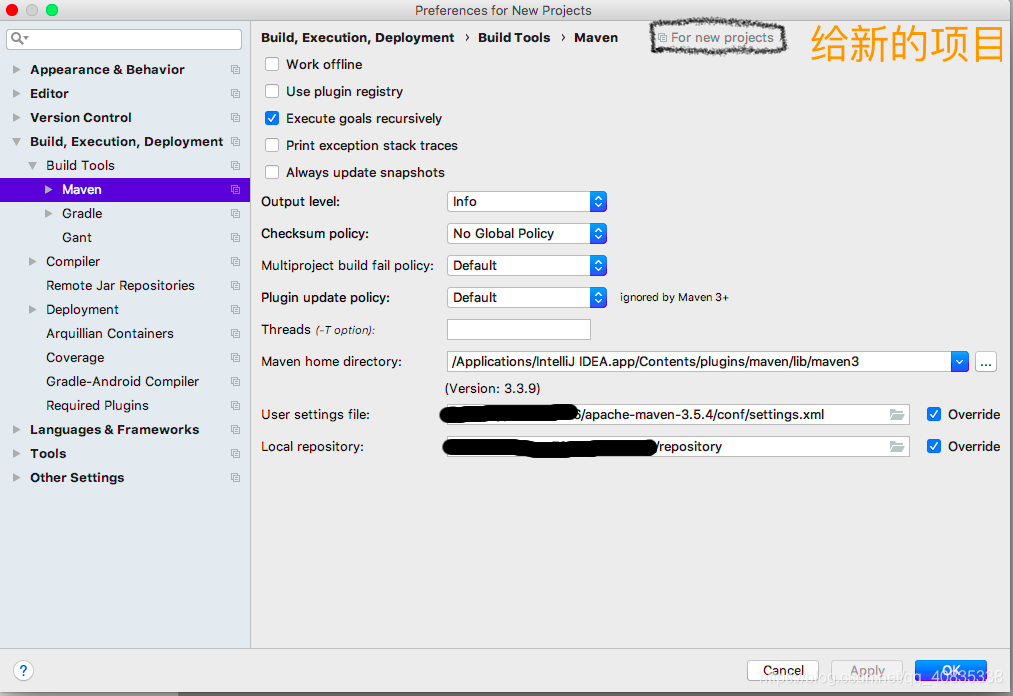Click the search magnifier icon in the settings search

coord(18,39)
